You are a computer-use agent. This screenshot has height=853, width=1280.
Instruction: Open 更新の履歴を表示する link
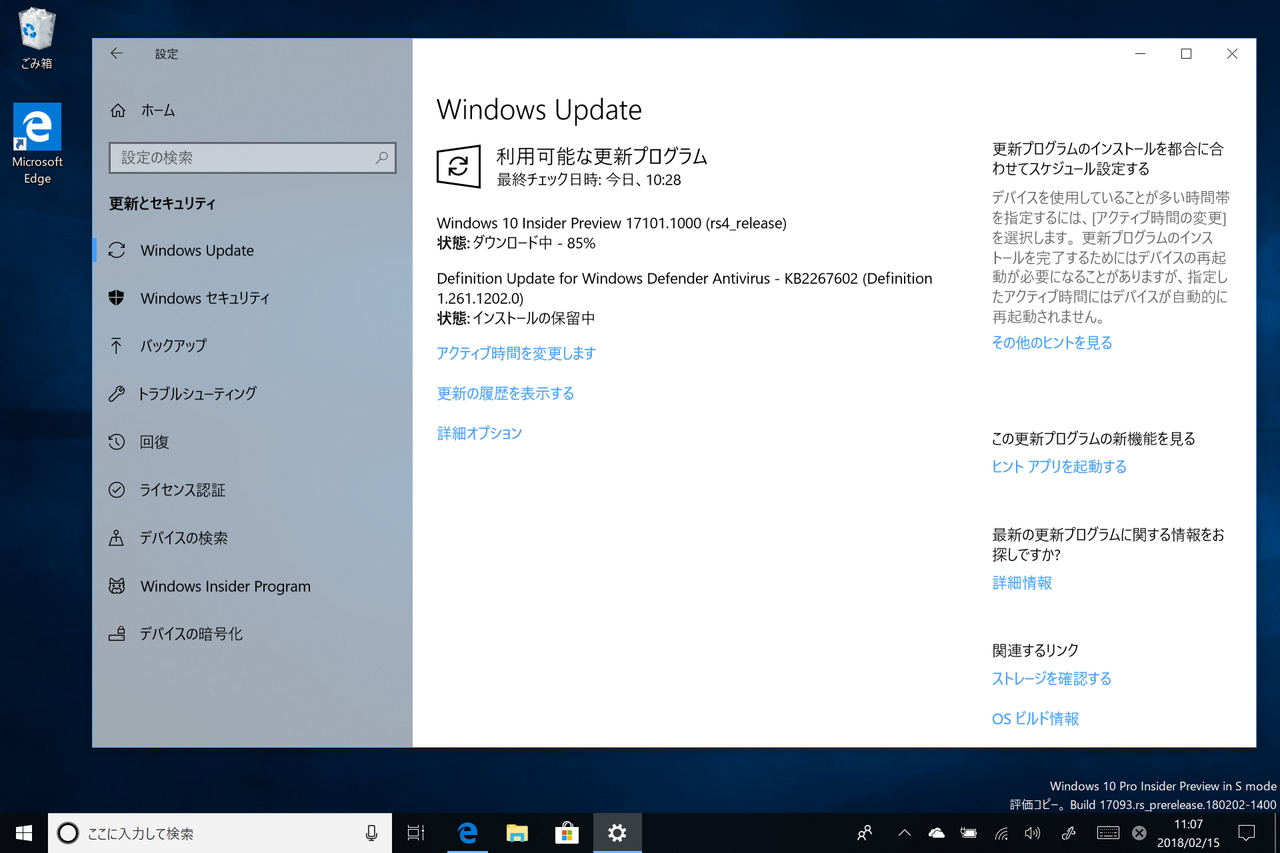pyautogui.click(x=505, y=393)
